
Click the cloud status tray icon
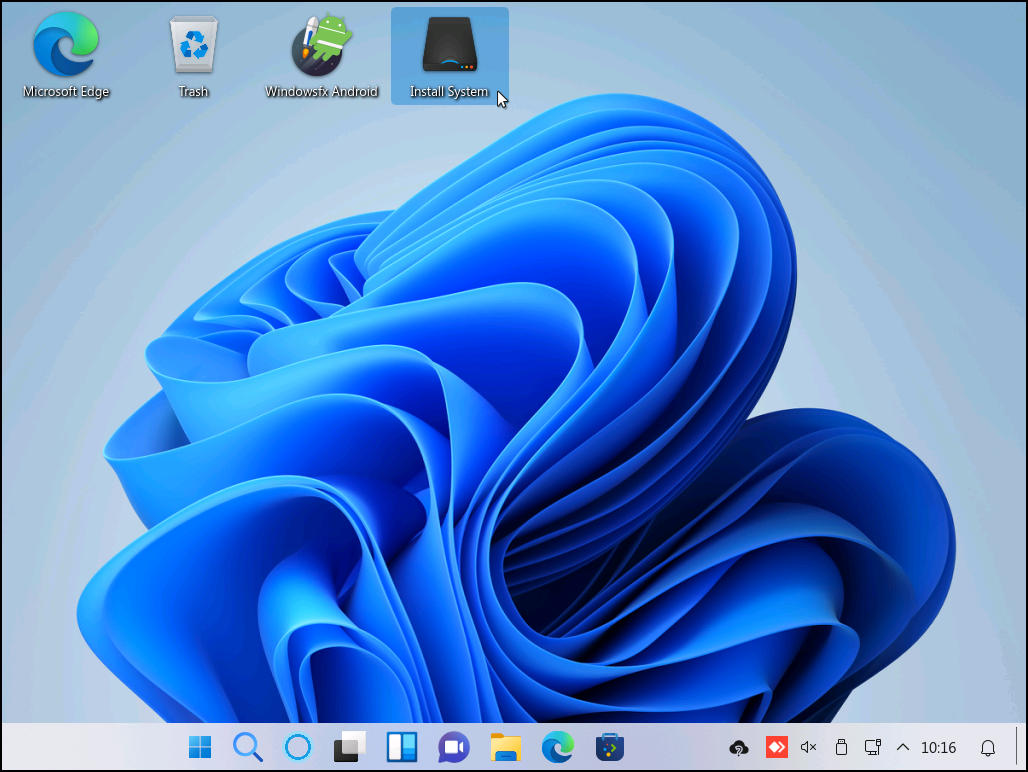coord(739,748)
